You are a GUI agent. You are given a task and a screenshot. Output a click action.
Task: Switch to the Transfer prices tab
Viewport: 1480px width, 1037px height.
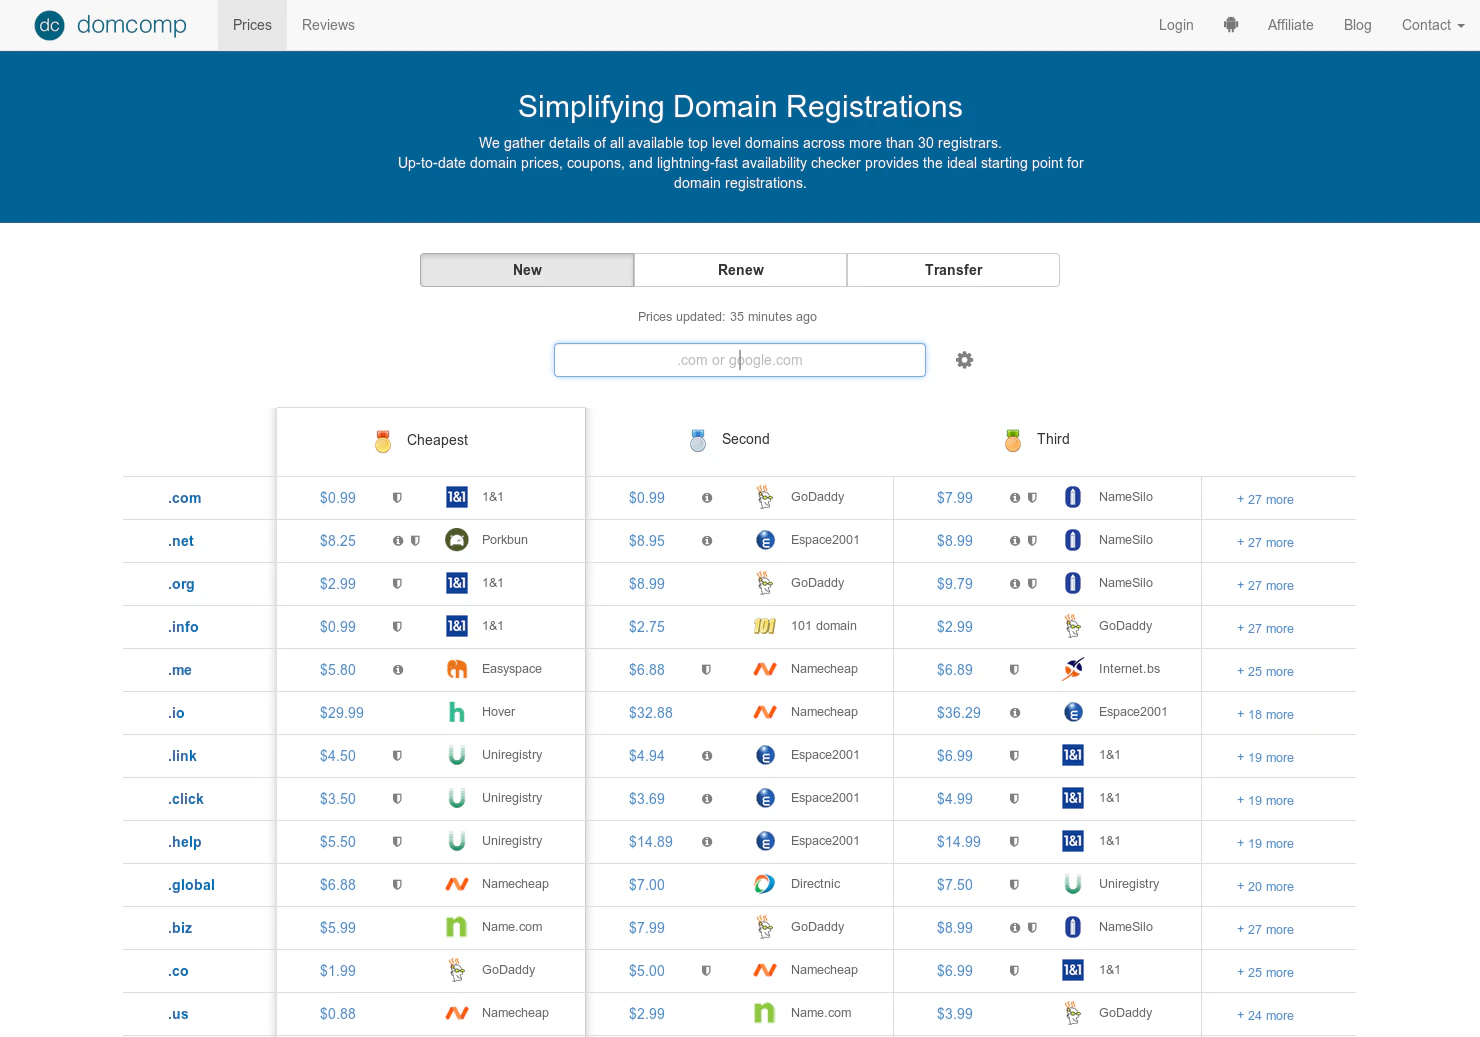coord(953,270)
